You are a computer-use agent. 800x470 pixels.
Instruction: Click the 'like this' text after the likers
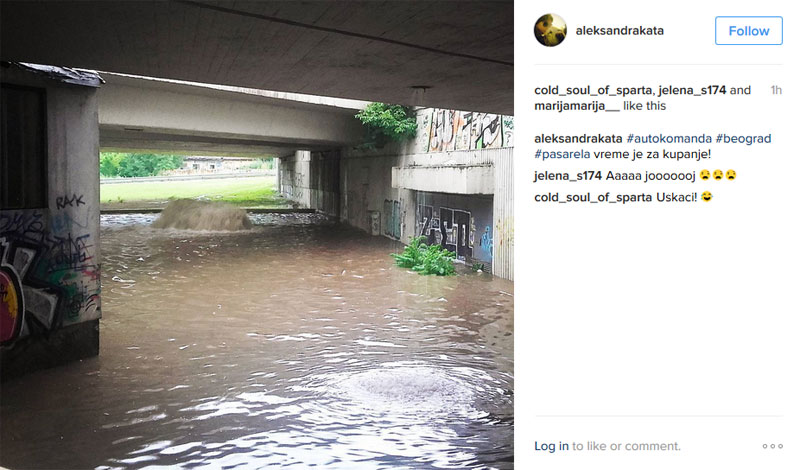(644, 106)
